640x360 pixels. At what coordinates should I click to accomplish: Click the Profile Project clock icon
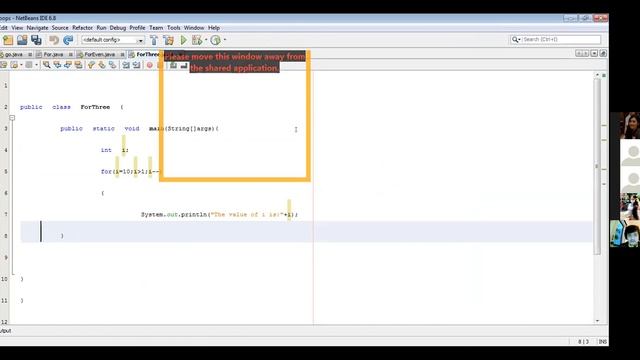point(216,40)
